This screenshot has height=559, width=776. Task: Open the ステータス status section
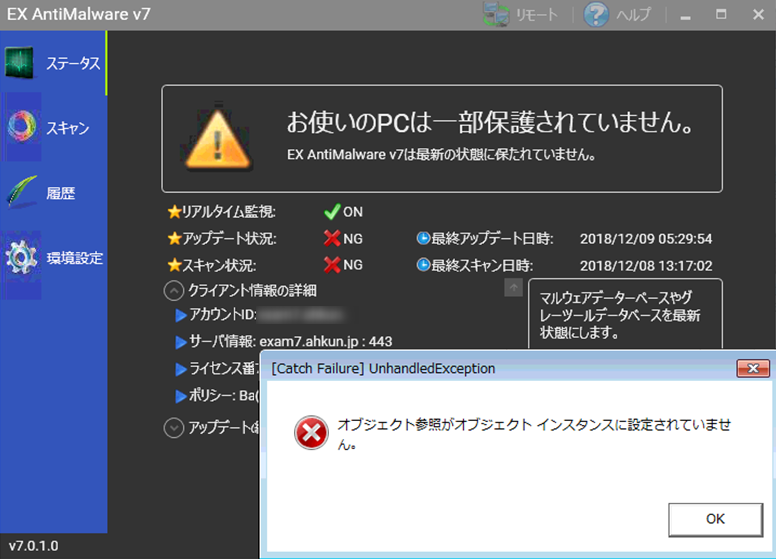(x=53, y=63)
